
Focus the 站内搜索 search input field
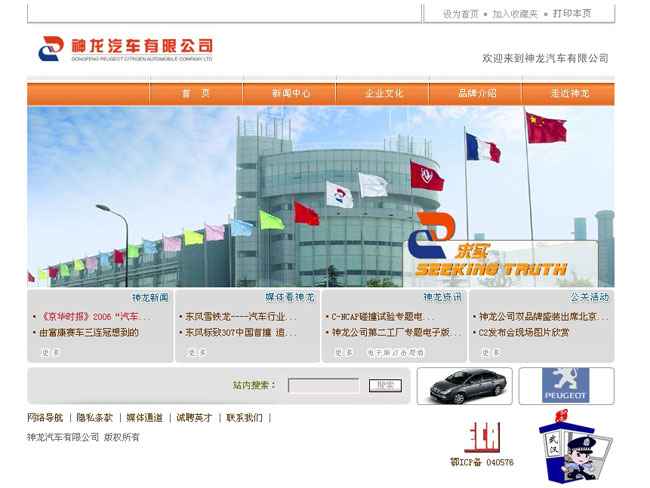click(323, 385)
